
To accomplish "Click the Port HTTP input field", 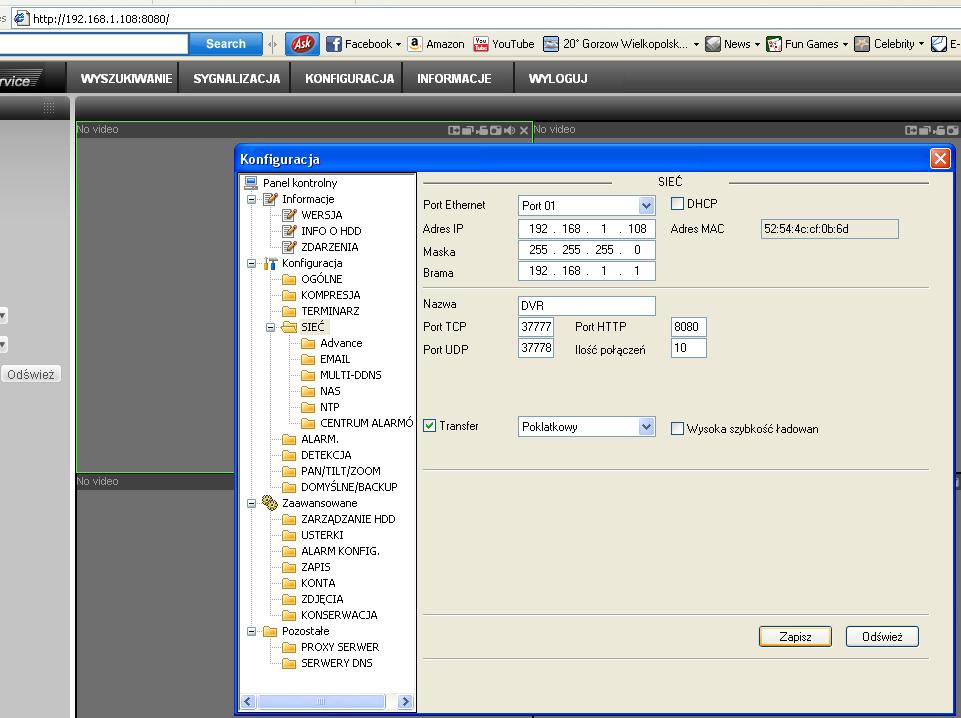I will pyautogui.click(x=689, y=327).
